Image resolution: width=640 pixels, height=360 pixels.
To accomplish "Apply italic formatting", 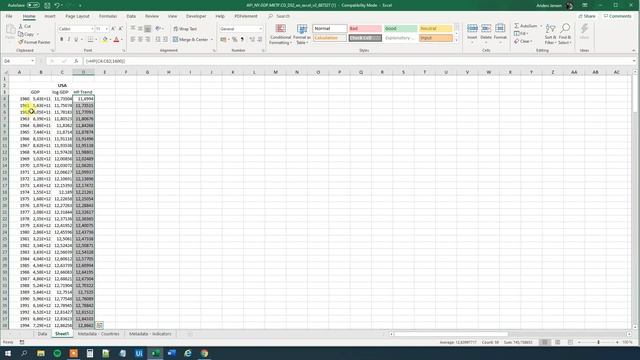I will (69, 40).
